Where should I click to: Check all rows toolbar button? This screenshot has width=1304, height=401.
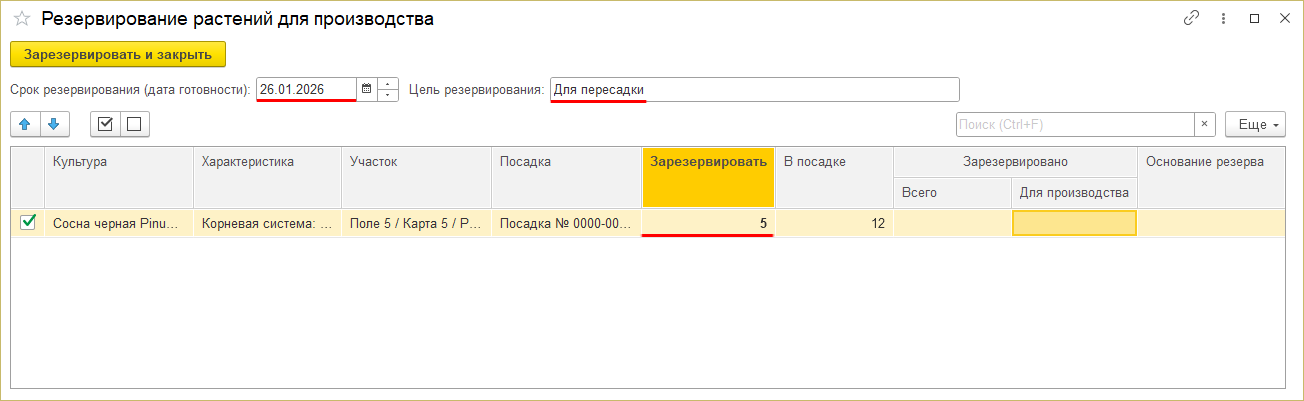click(x=105, y=124)
